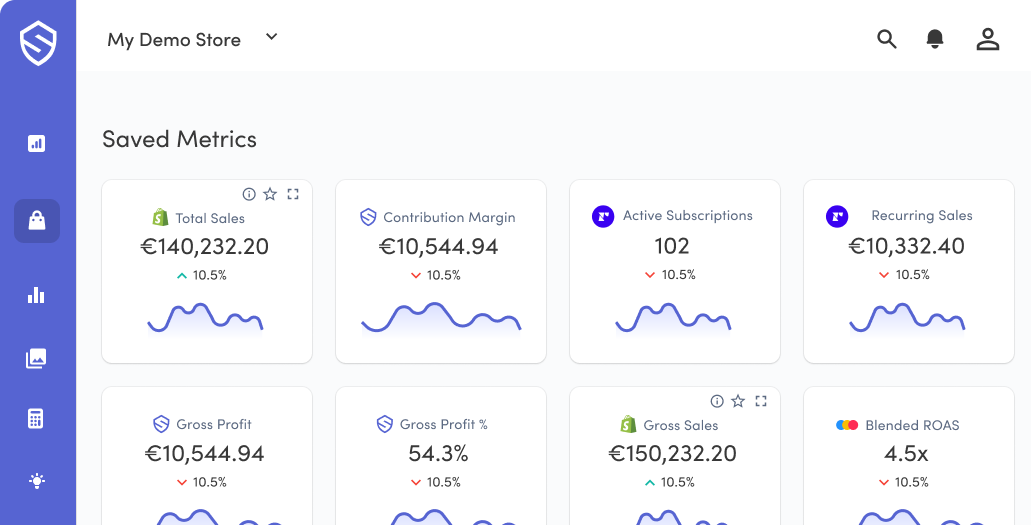1031x525 pixels.
Task: Click the shield logo in sidebar
Action: tap(38, 44)
